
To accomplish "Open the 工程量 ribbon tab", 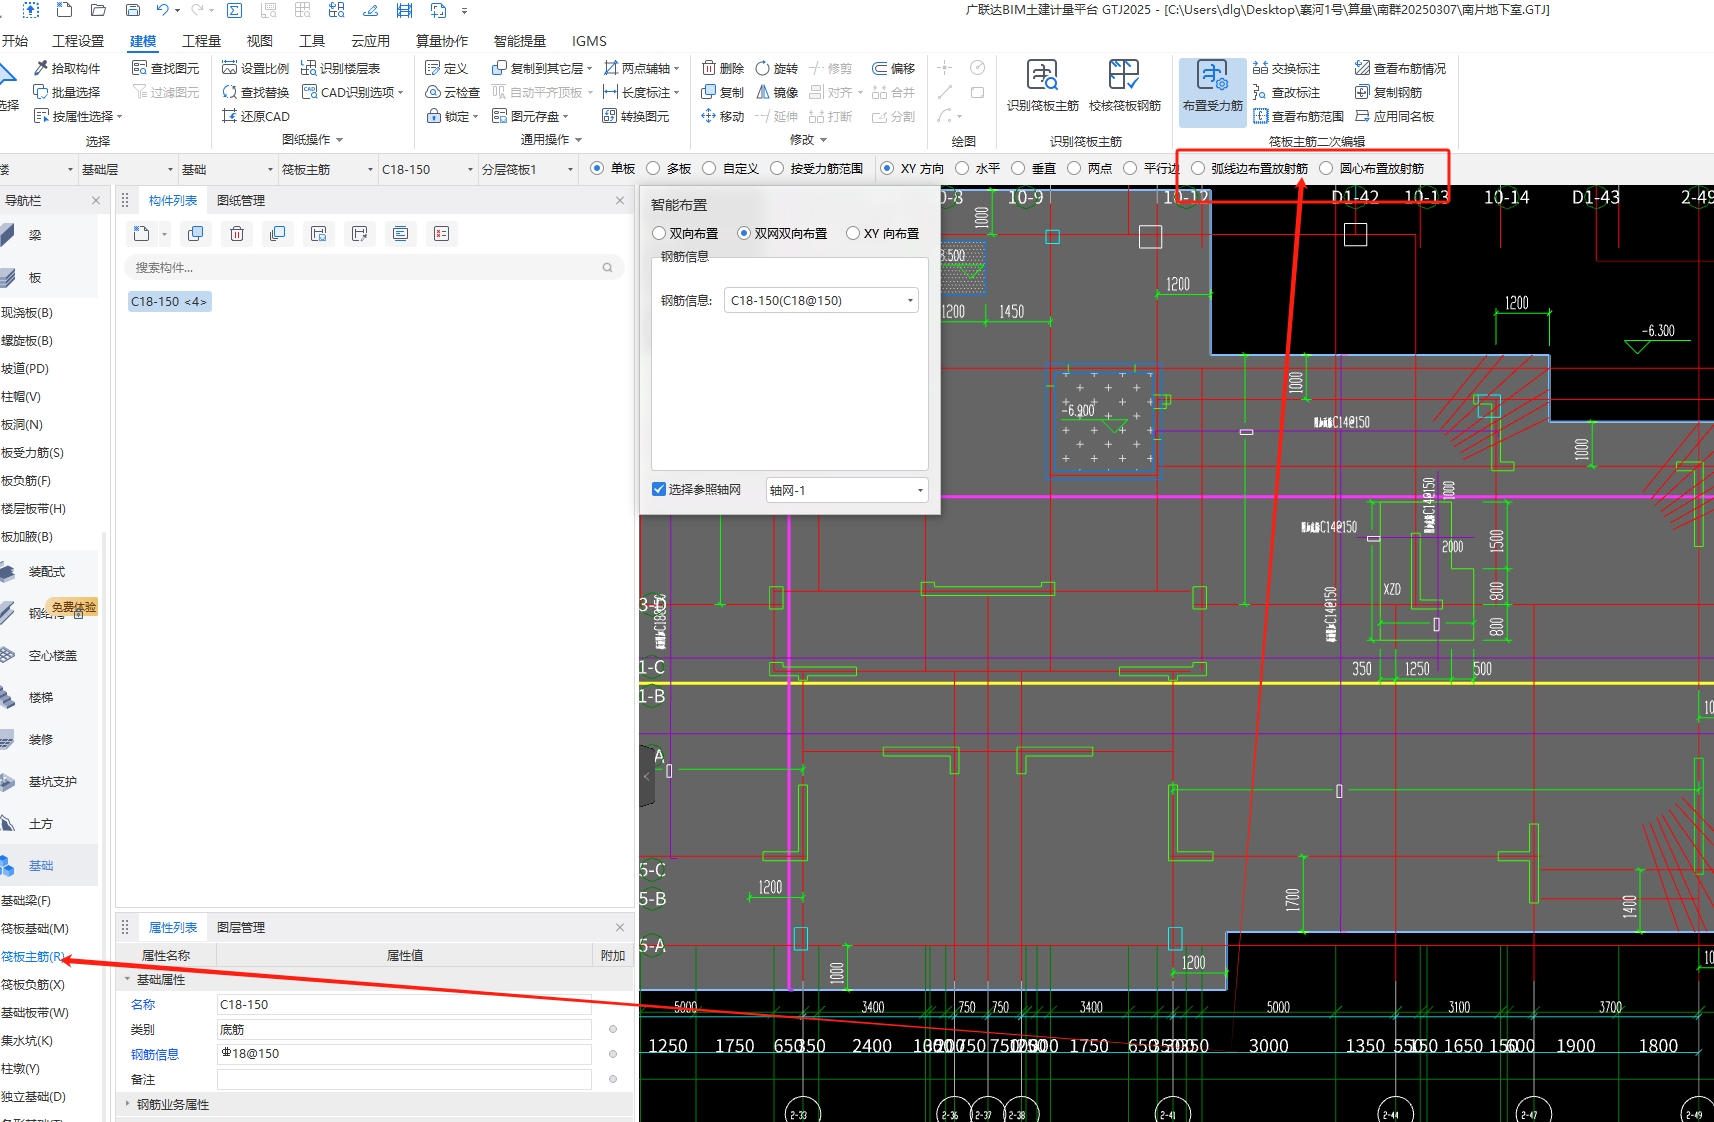I will (201, 41).
